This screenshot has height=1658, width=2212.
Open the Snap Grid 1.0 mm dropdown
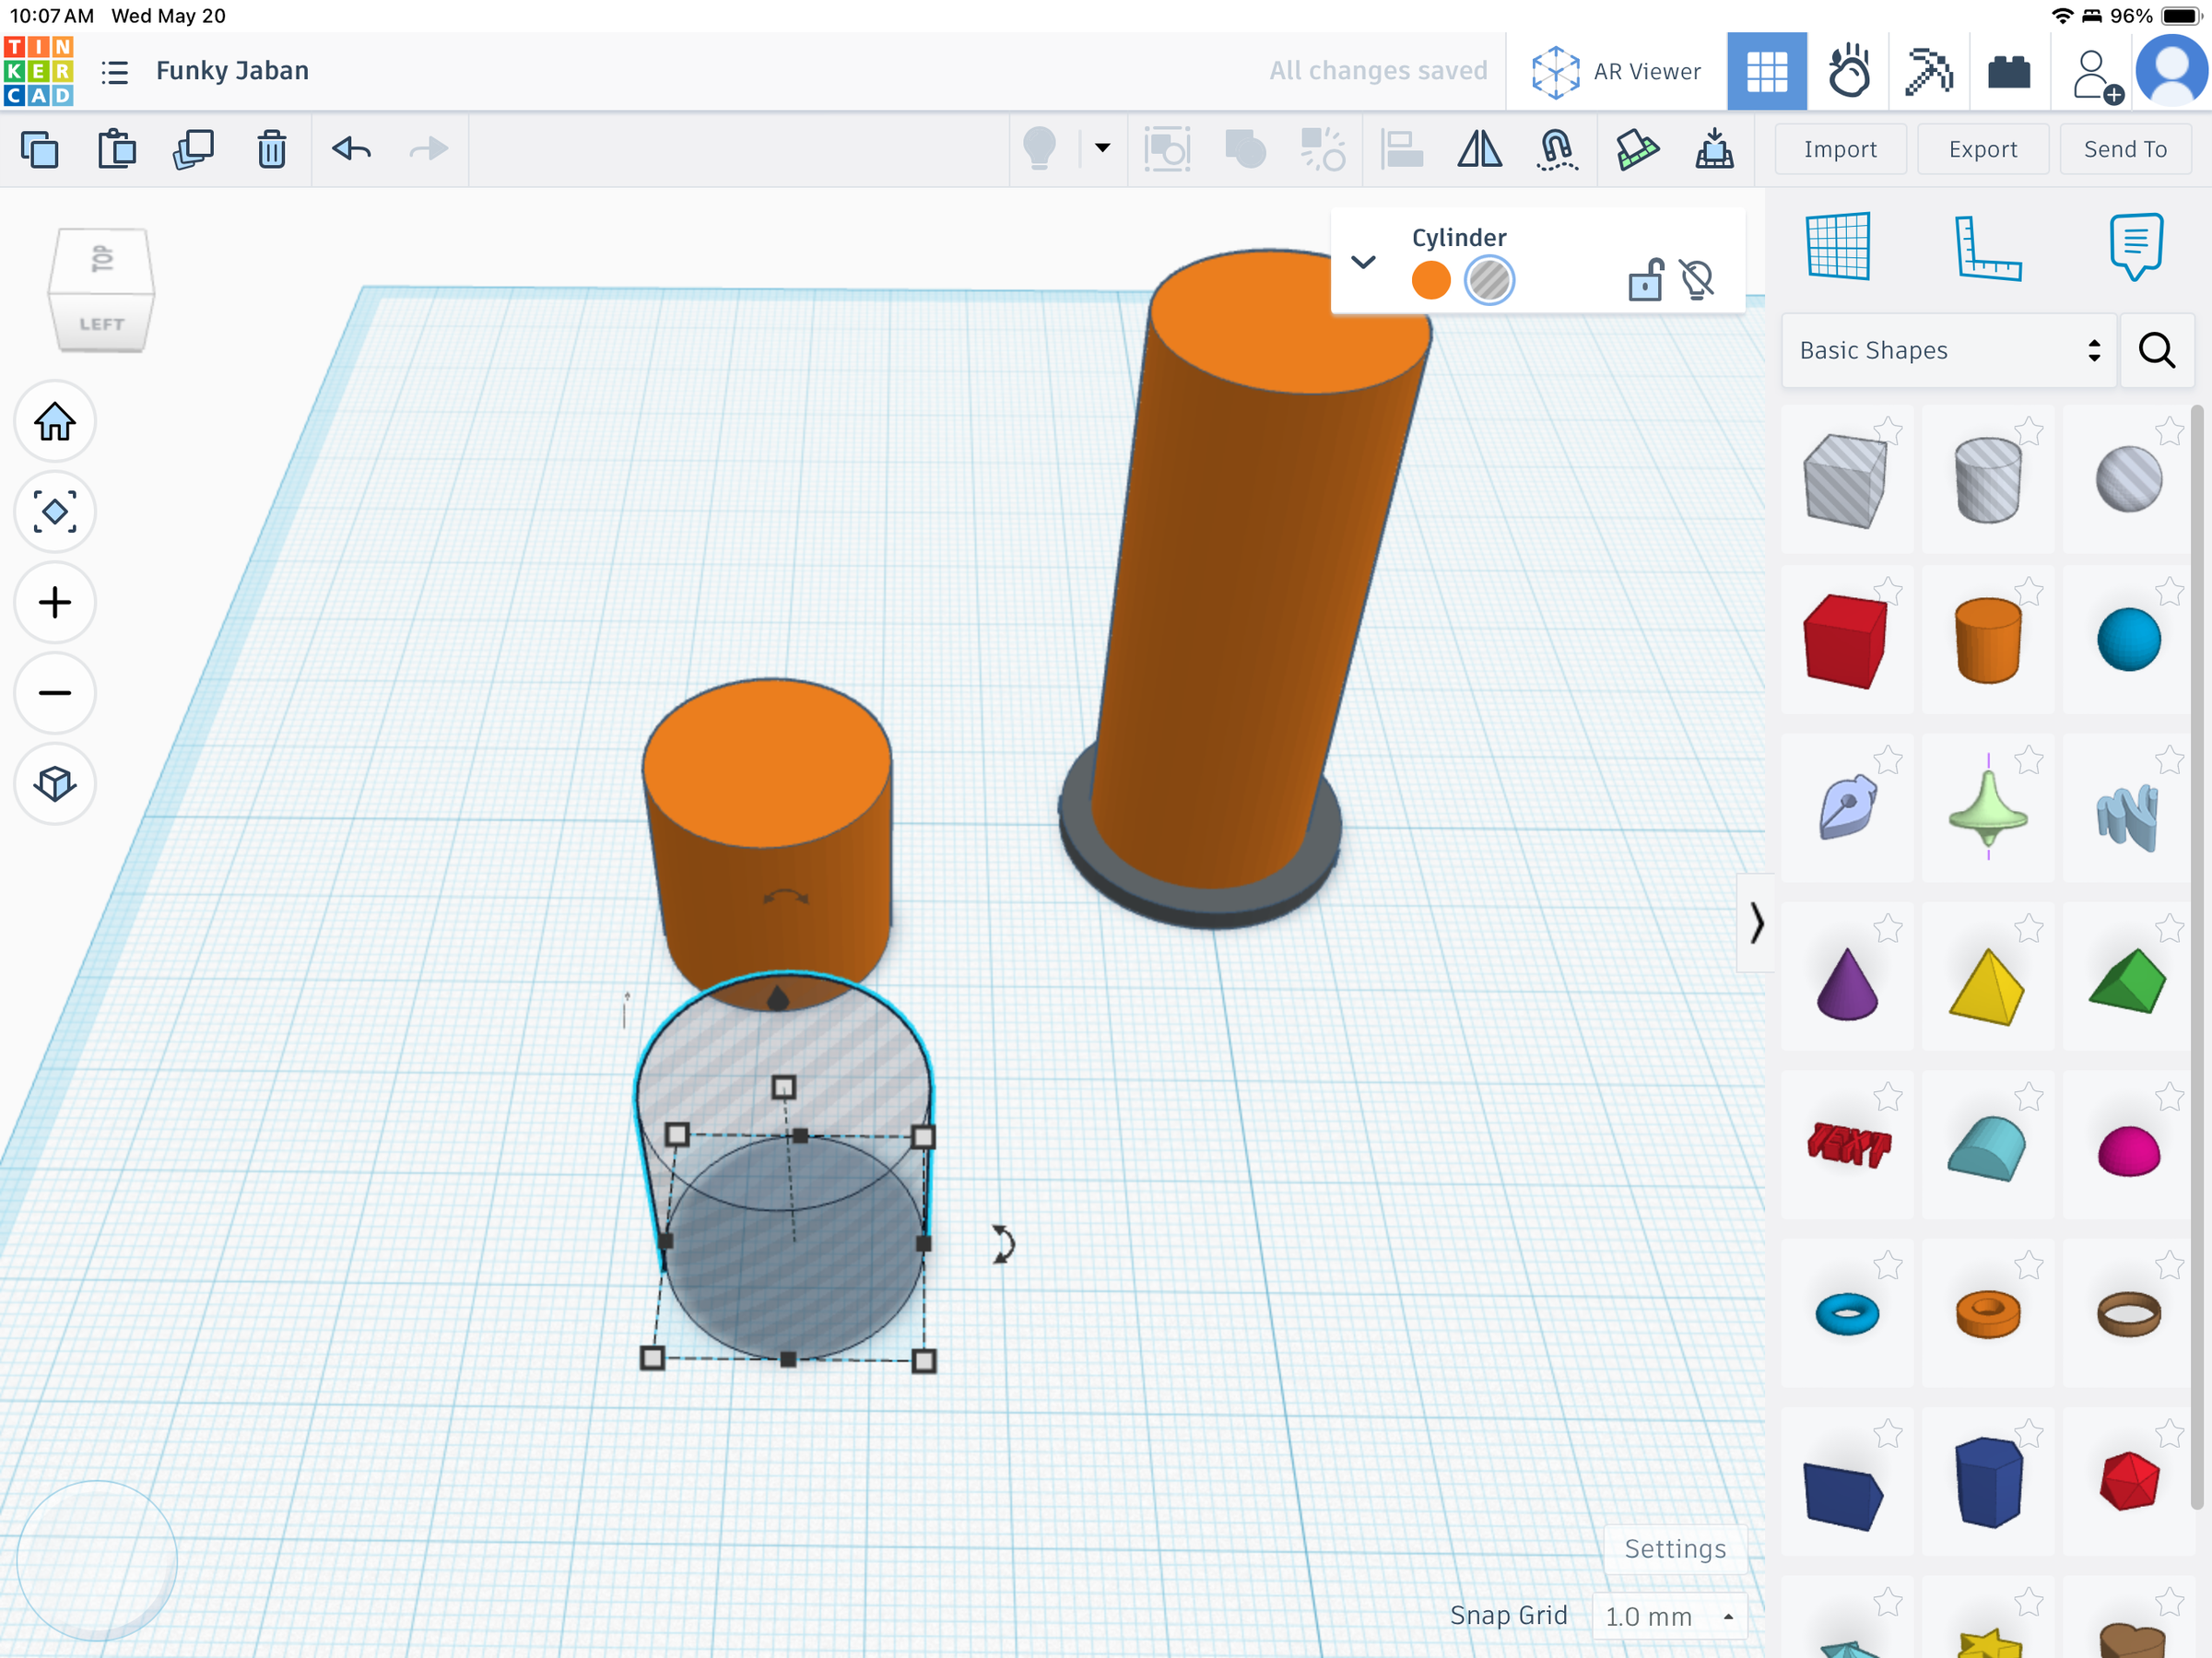click(1669, 1616)
